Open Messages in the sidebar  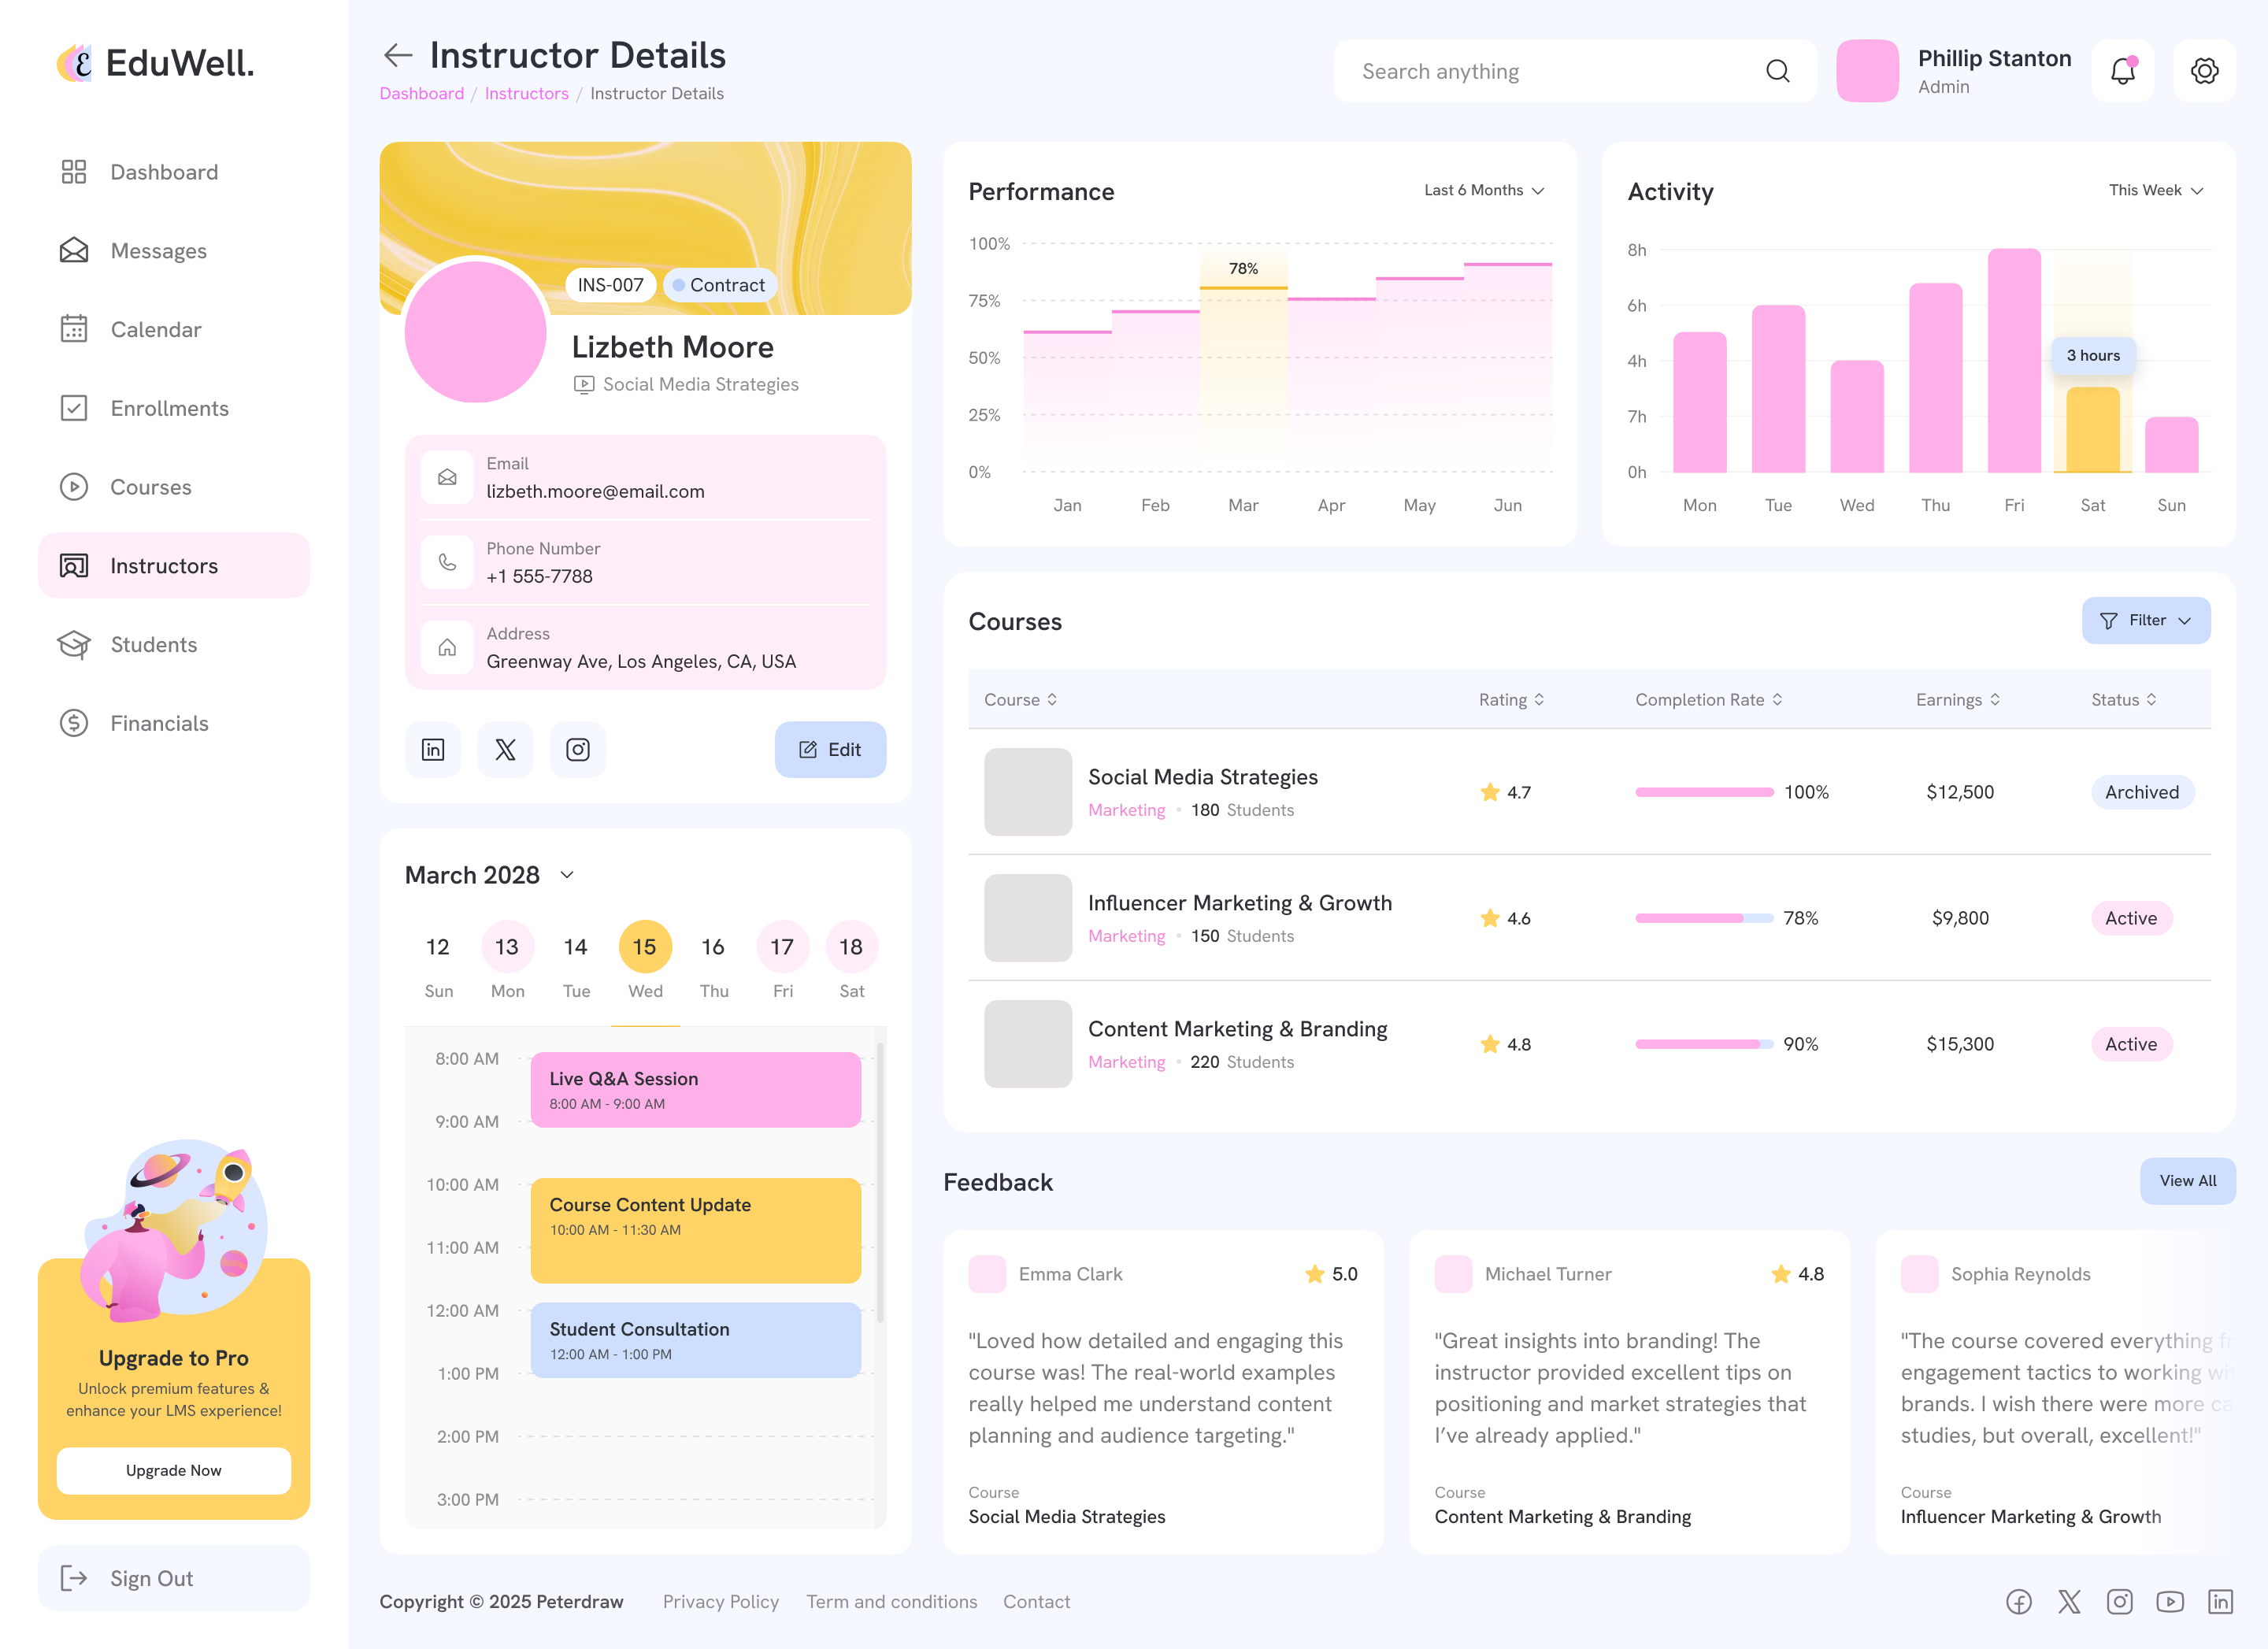pyautogui.click(x=158, y=251)
